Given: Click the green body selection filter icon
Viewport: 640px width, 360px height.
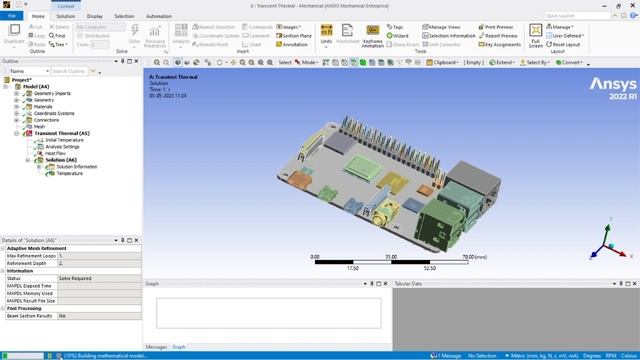Looking at the screenshot, I should (363, 62).
